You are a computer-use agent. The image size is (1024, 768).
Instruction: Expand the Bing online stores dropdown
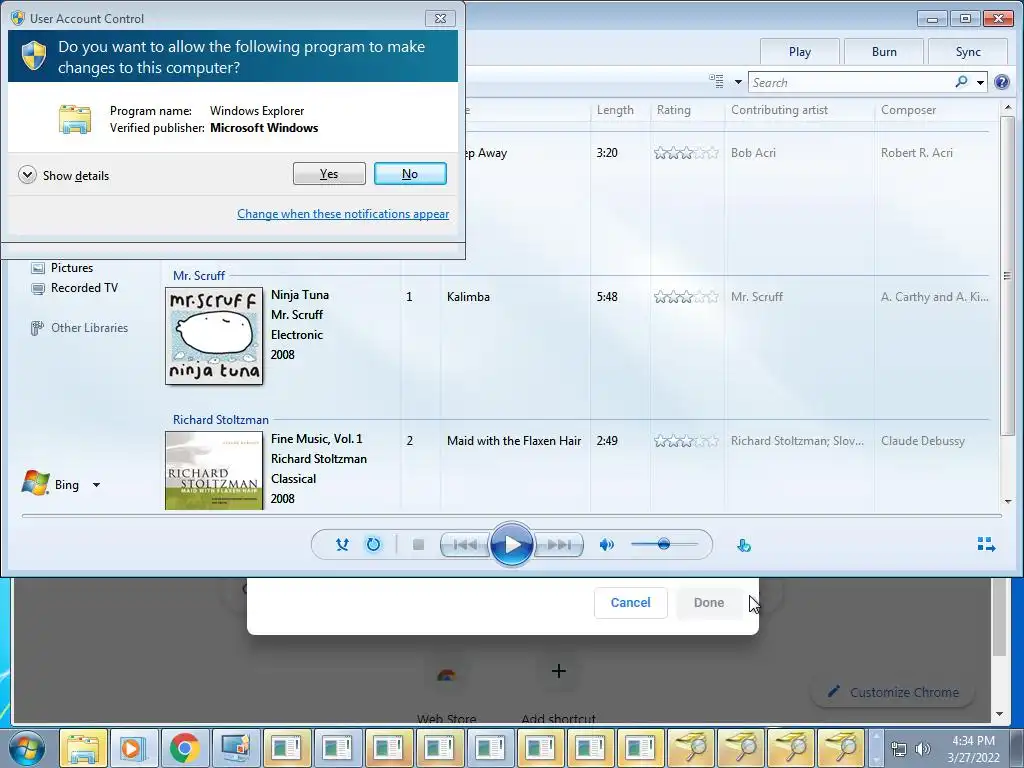[x=96, y=485]
